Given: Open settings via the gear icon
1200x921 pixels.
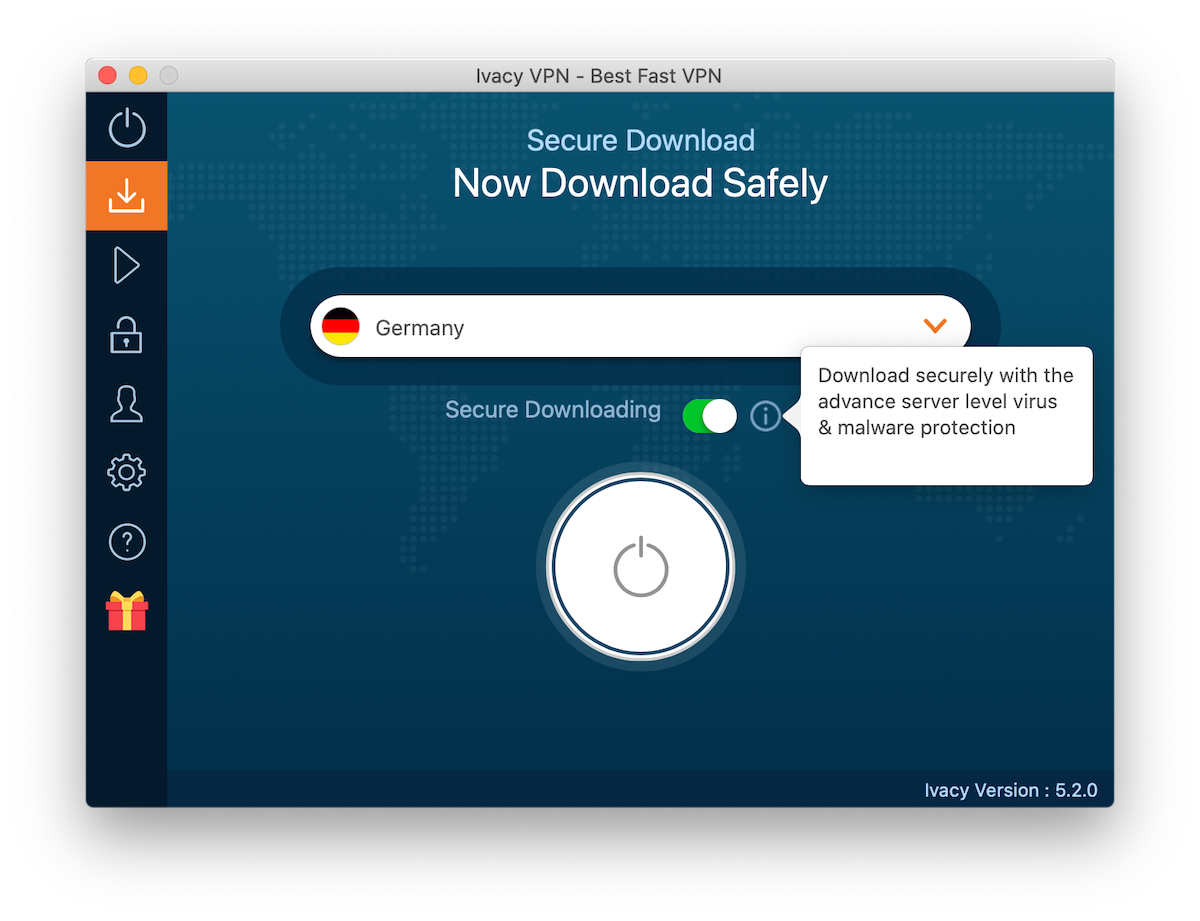Looking at the screenshot, I should [126, 472].
